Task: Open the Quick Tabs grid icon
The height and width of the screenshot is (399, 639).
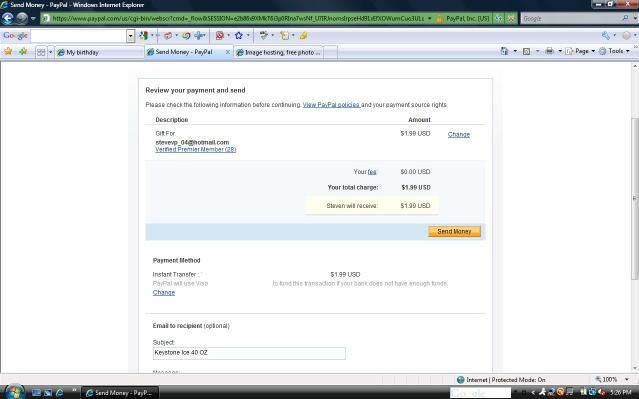Action: coord(41,52)
